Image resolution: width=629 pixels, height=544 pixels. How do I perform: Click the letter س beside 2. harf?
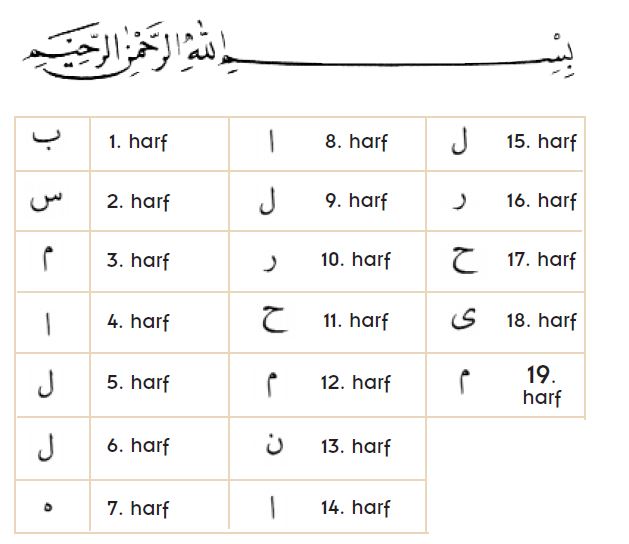tap(47, 200)
